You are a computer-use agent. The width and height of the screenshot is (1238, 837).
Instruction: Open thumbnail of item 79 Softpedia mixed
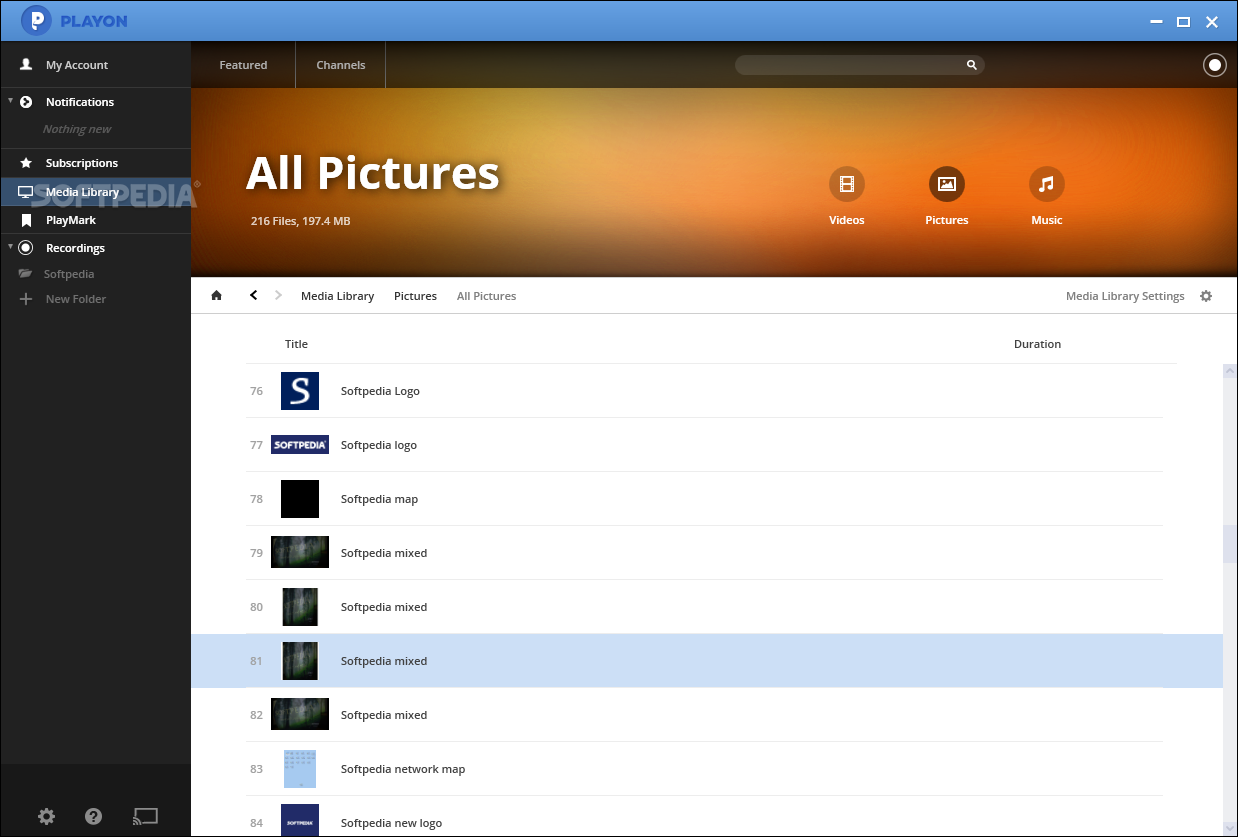click(x=300, y=552)
